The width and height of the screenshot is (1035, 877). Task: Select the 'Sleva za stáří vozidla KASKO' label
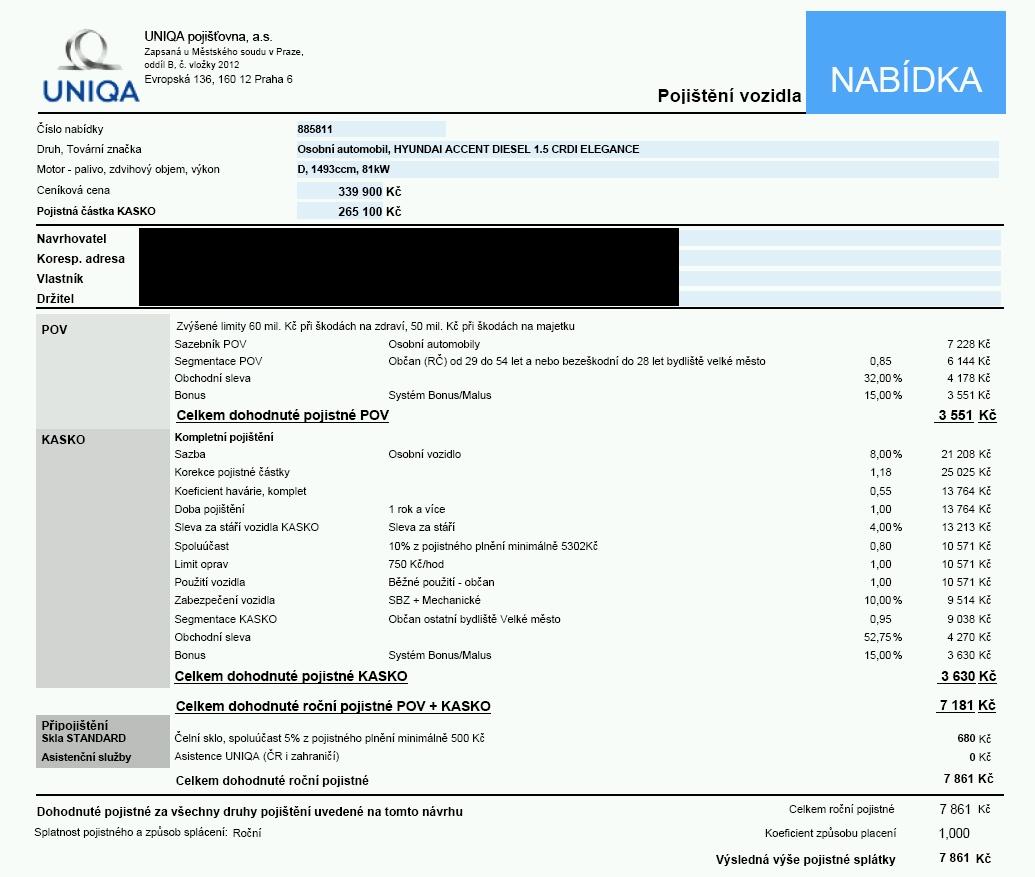coord(247,527)
